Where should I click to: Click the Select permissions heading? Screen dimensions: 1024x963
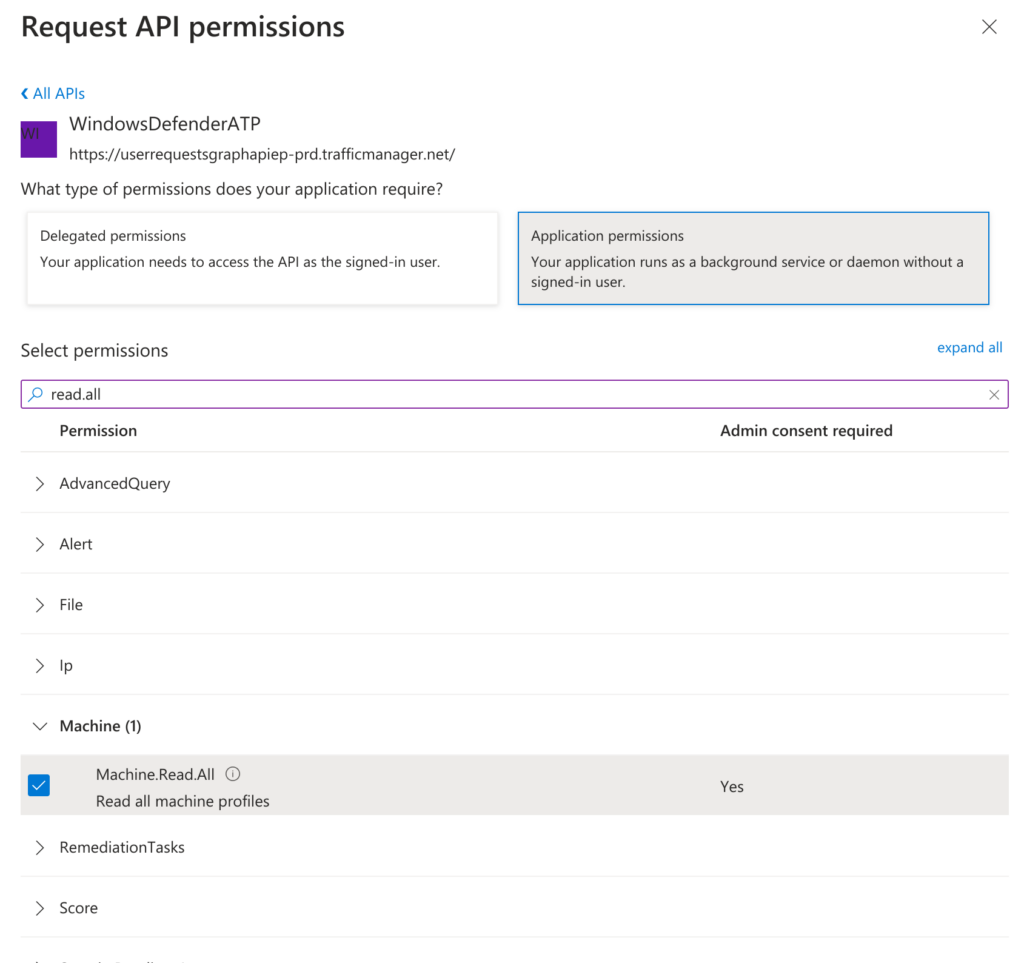click(95, 351)
